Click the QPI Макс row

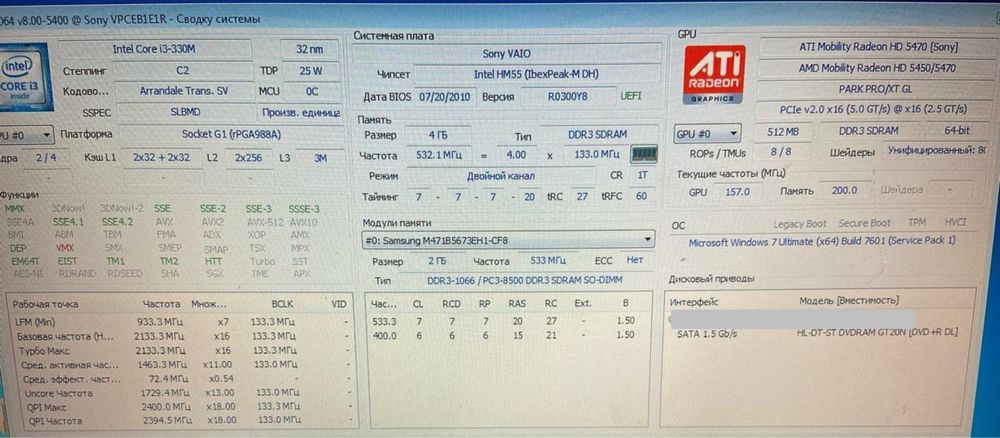tap(182, 407)
